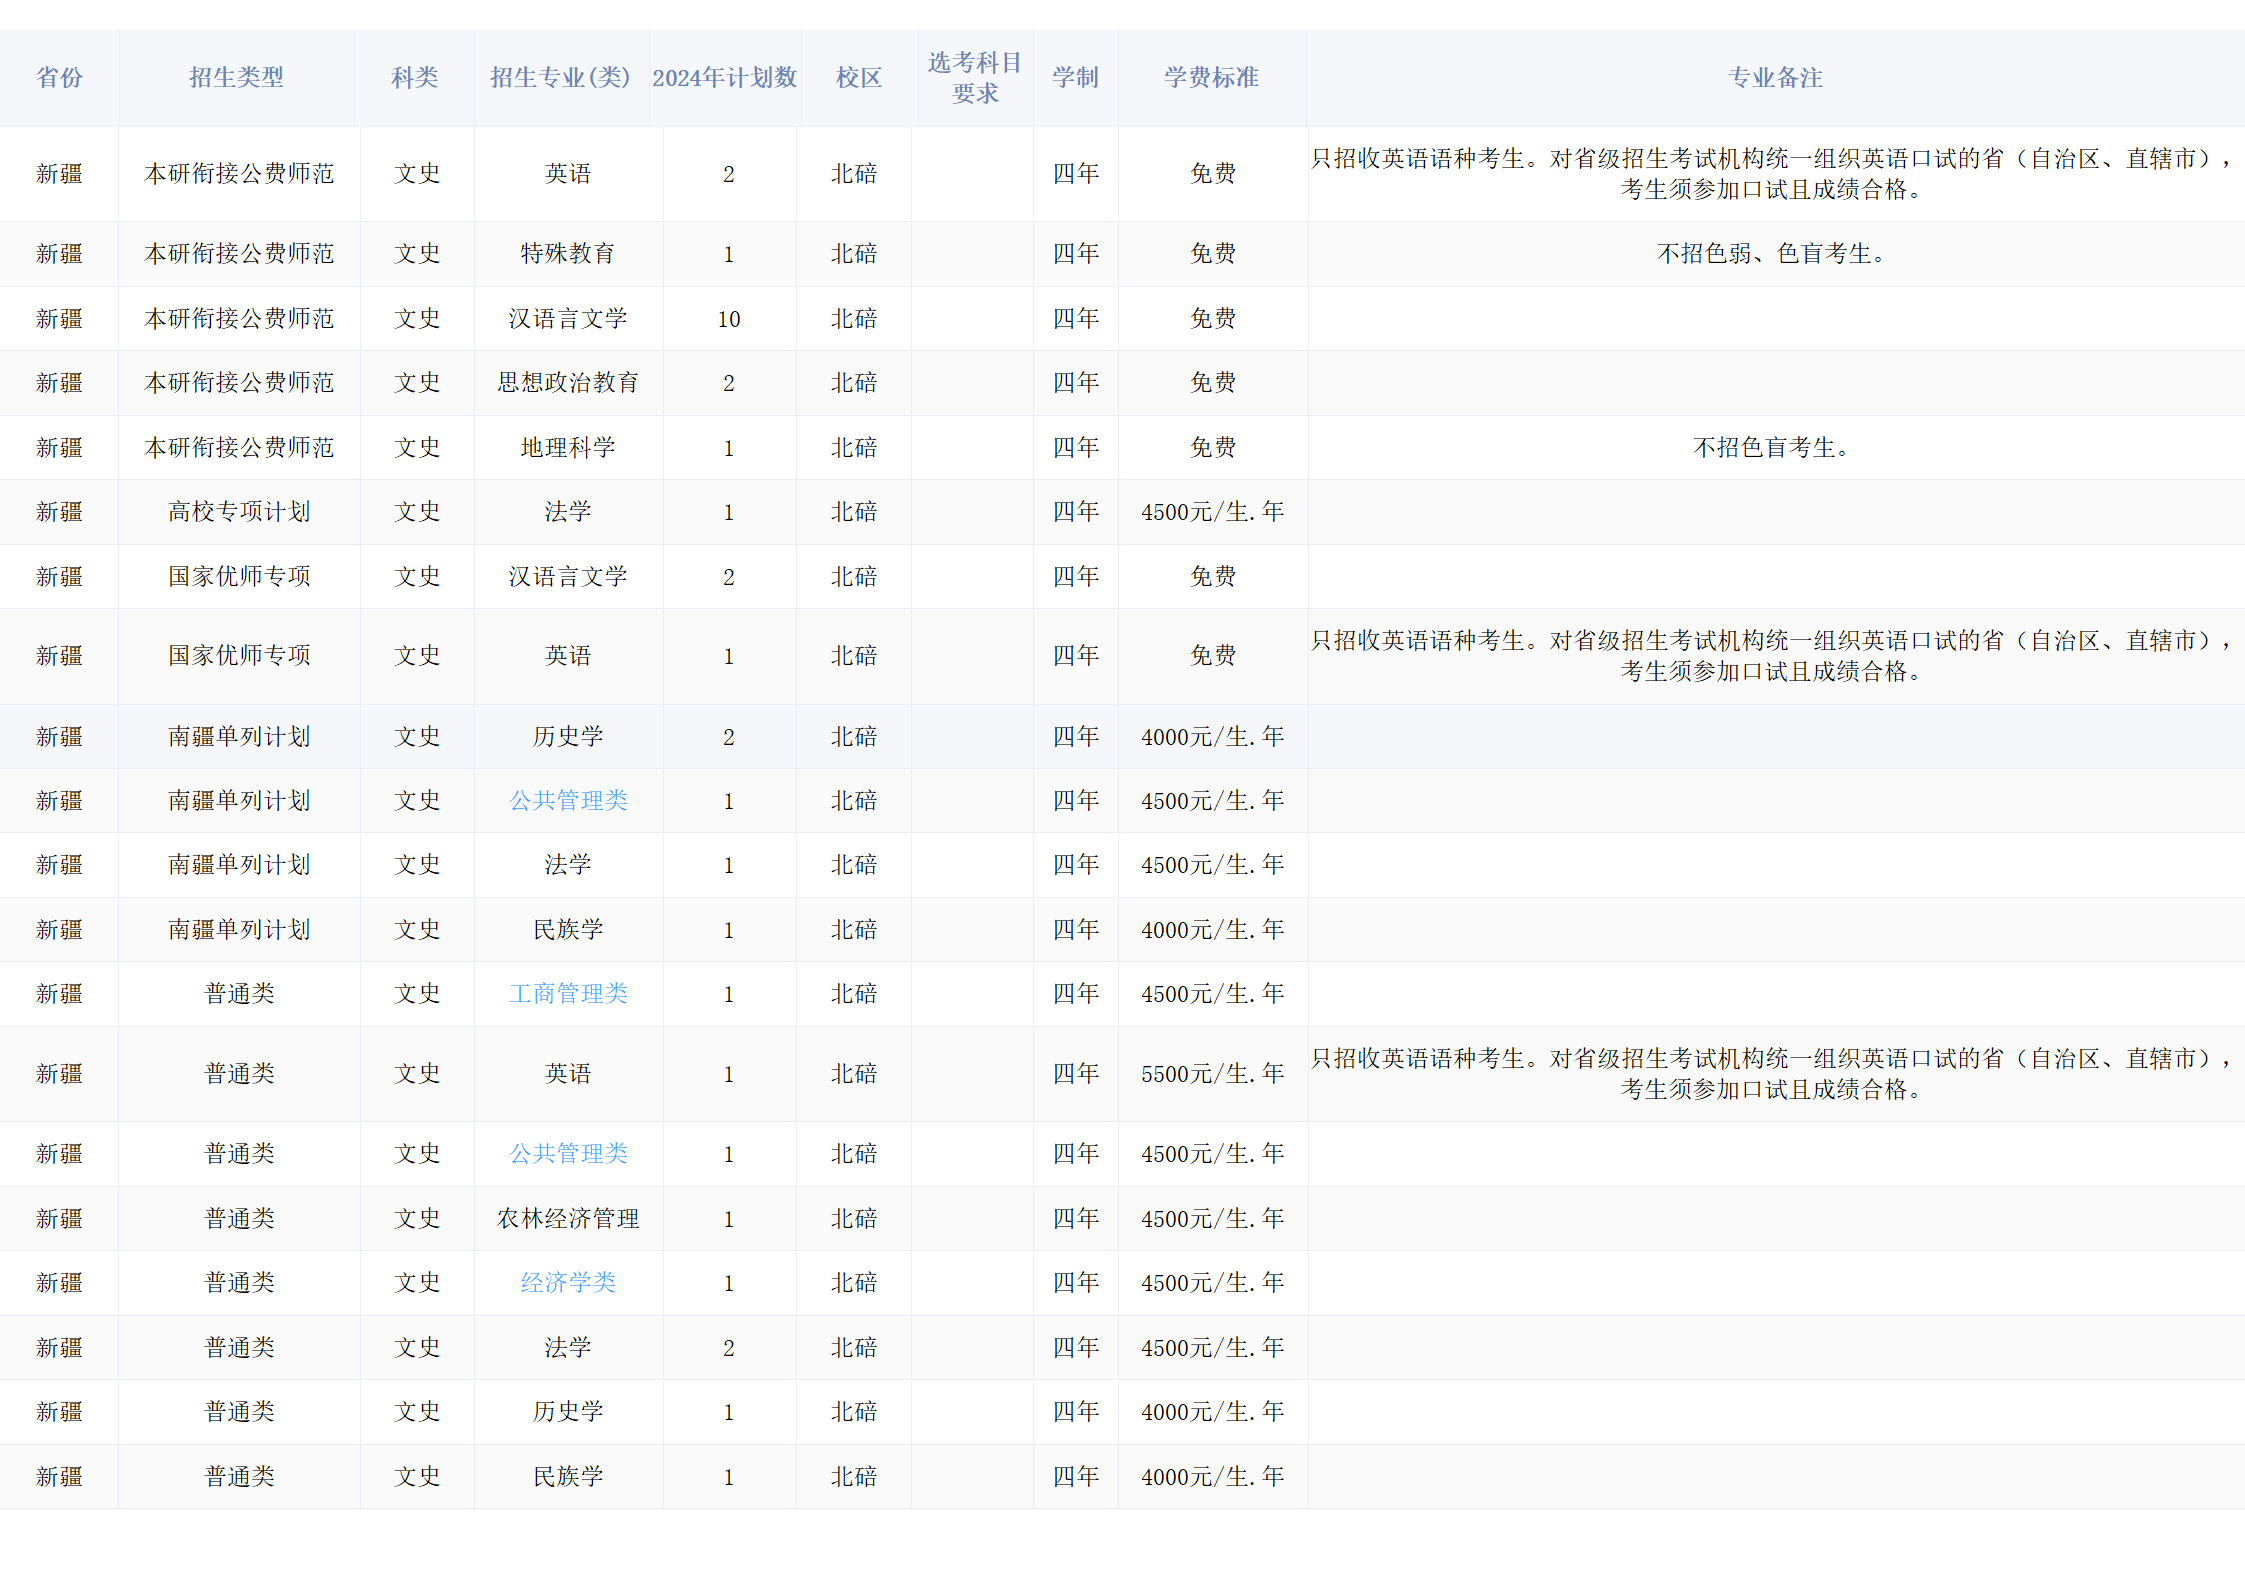Open the 公共管理类 link in 南疆单列计划 row
This screenshot has height=1587, width=2245.
point(568,801)
